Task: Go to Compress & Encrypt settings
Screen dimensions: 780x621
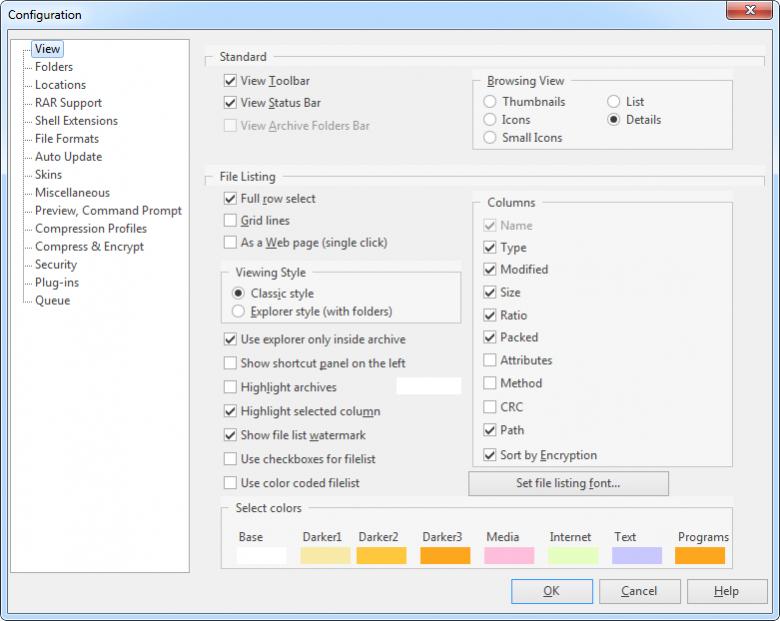Action: 89,246
